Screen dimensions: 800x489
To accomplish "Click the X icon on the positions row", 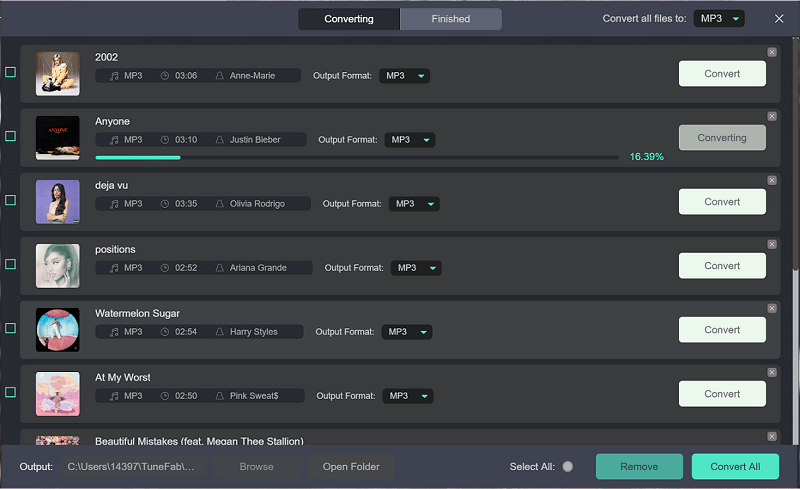I will (x=771, y=244).
